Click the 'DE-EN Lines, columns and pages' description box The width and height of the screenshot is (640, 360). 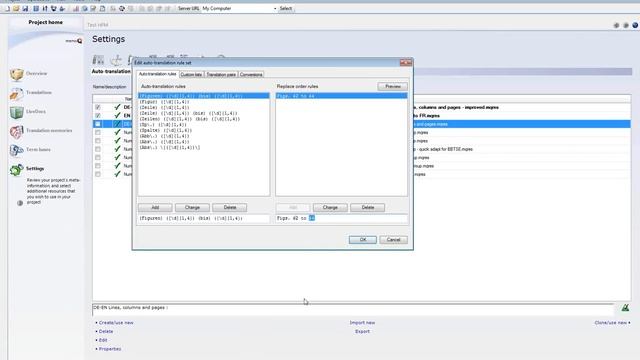click(353, 309)
